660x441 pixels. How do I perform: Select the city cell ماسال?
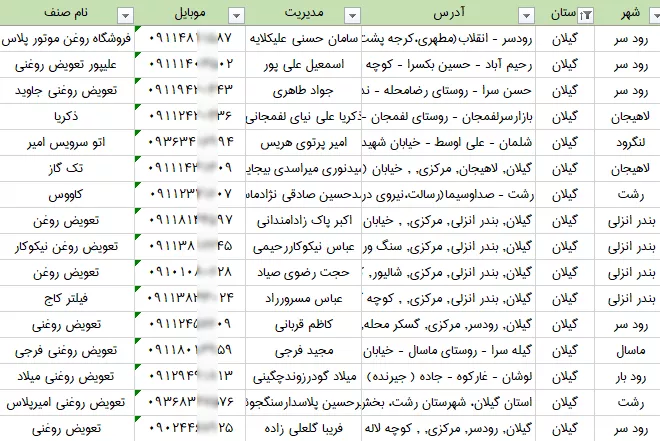pos(628,351)
